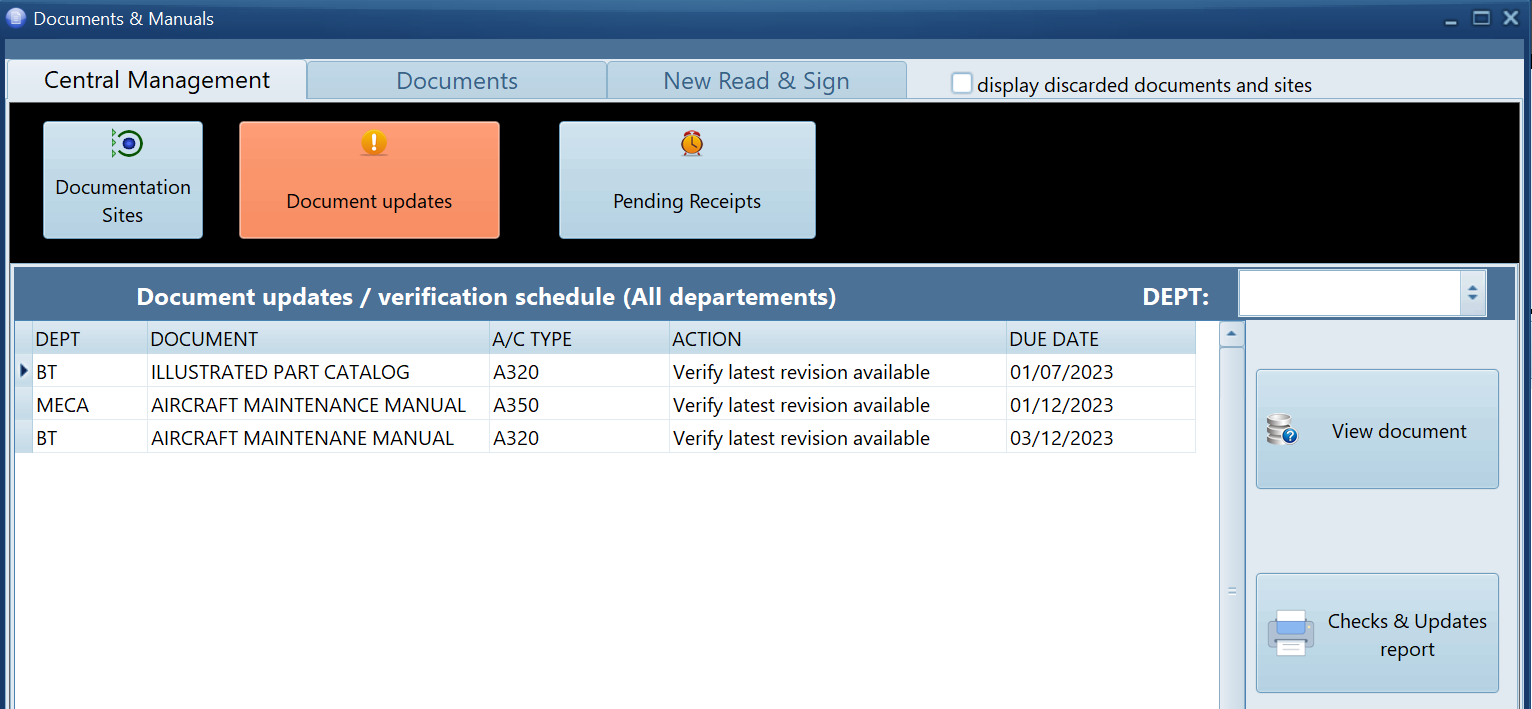
Task: Close the Documents & Manuals window
Action: tap(1511, 18)
